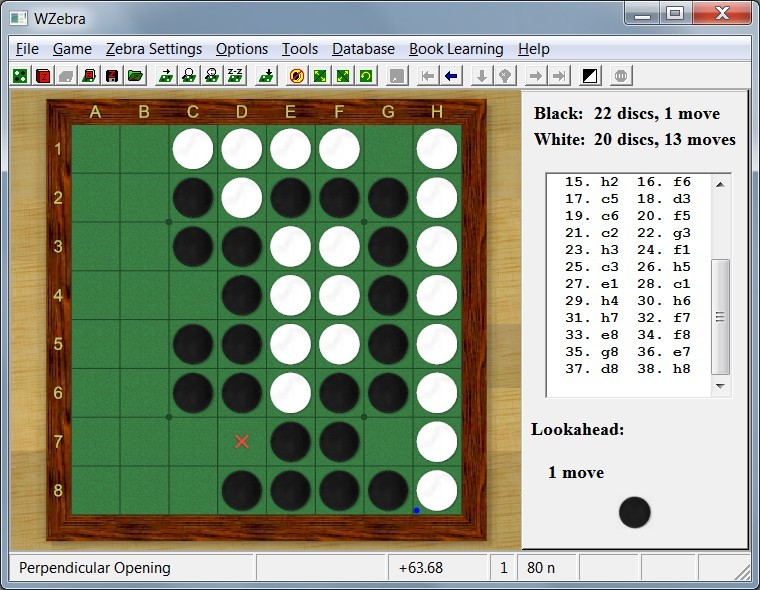Click the move list scroll up arrow
The width and height of the screenshot is (760, 590).
[720, 184]
